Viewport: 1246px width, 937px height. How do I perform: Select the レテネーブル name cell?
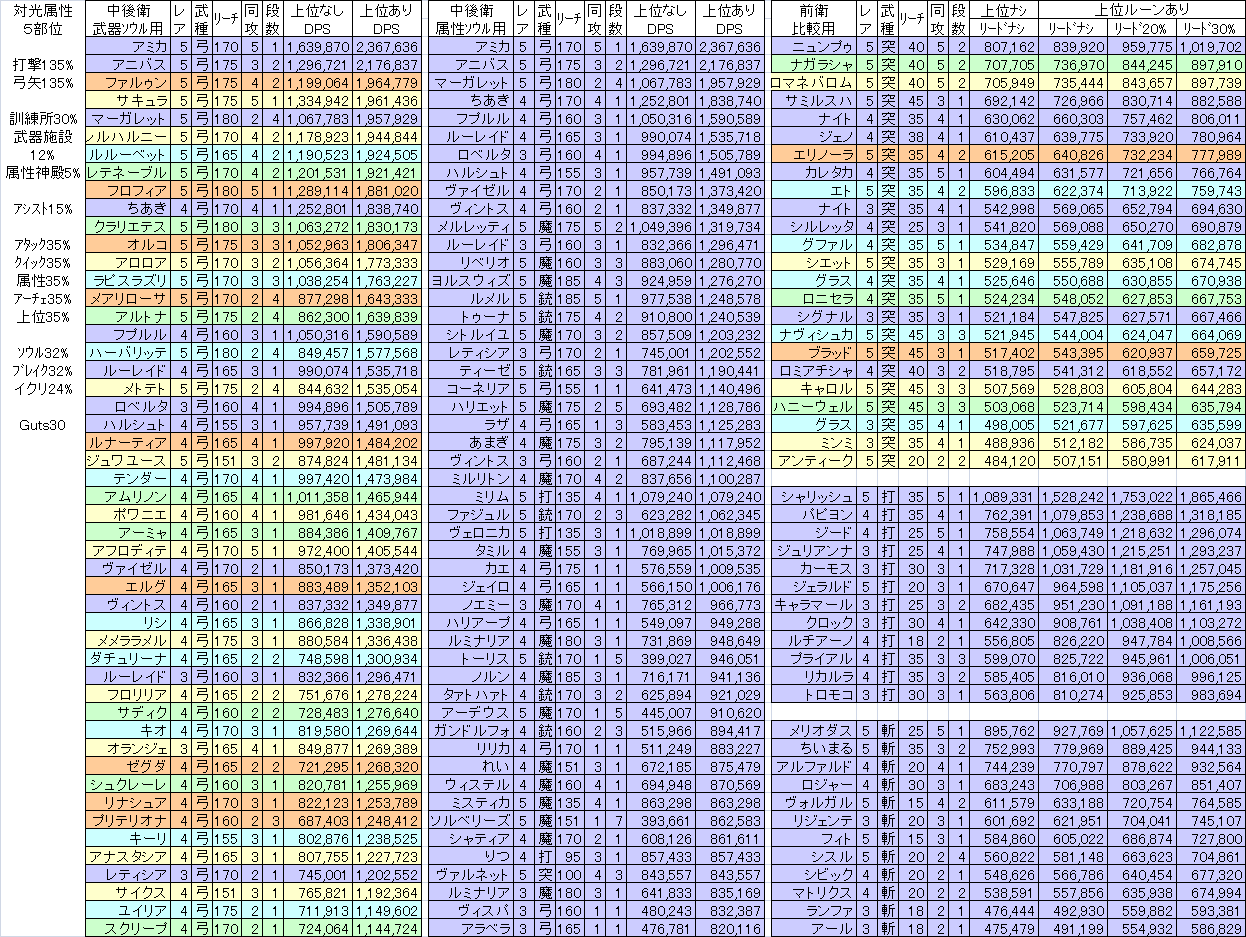click(128, 173)
